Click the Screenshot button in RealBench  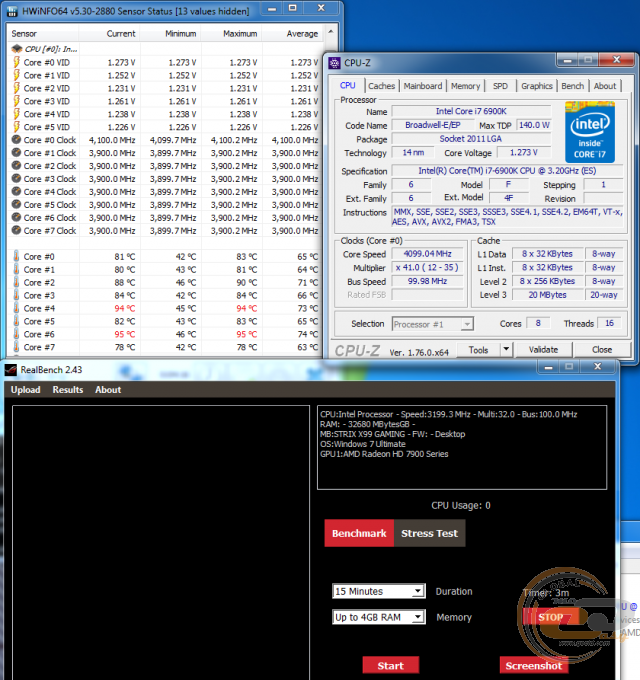pyautogui.click(x=533, y=665)
